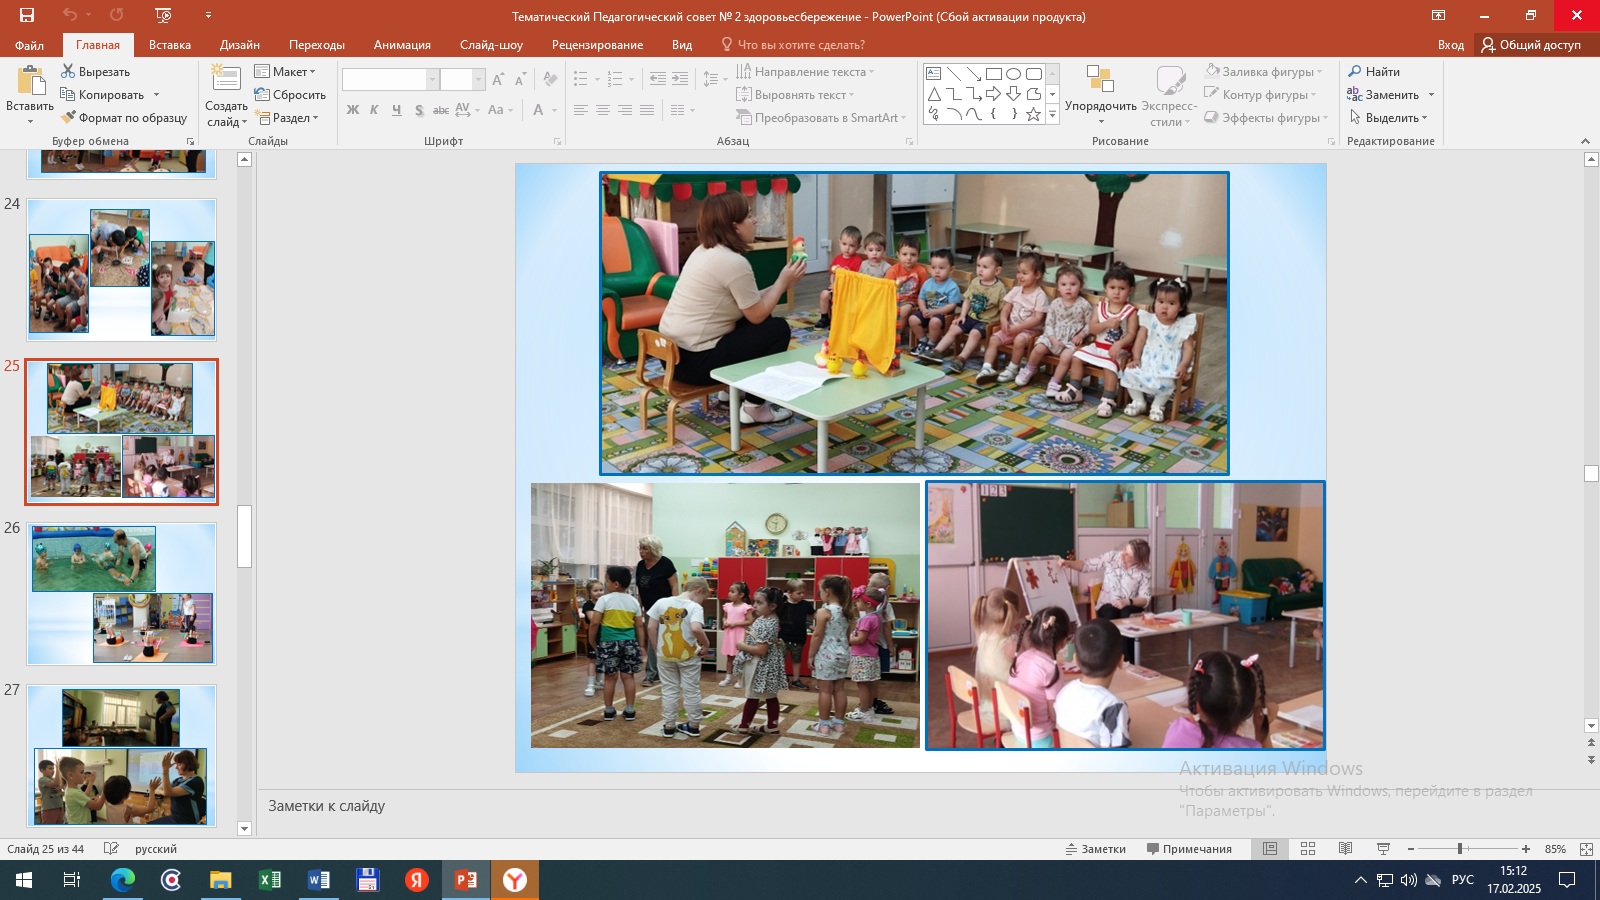This screenshot has width=1600, height=900.
Task: Click the Undo arrow in the quick access toolbar
Action: pyautogui.click(x=69, y=15)
